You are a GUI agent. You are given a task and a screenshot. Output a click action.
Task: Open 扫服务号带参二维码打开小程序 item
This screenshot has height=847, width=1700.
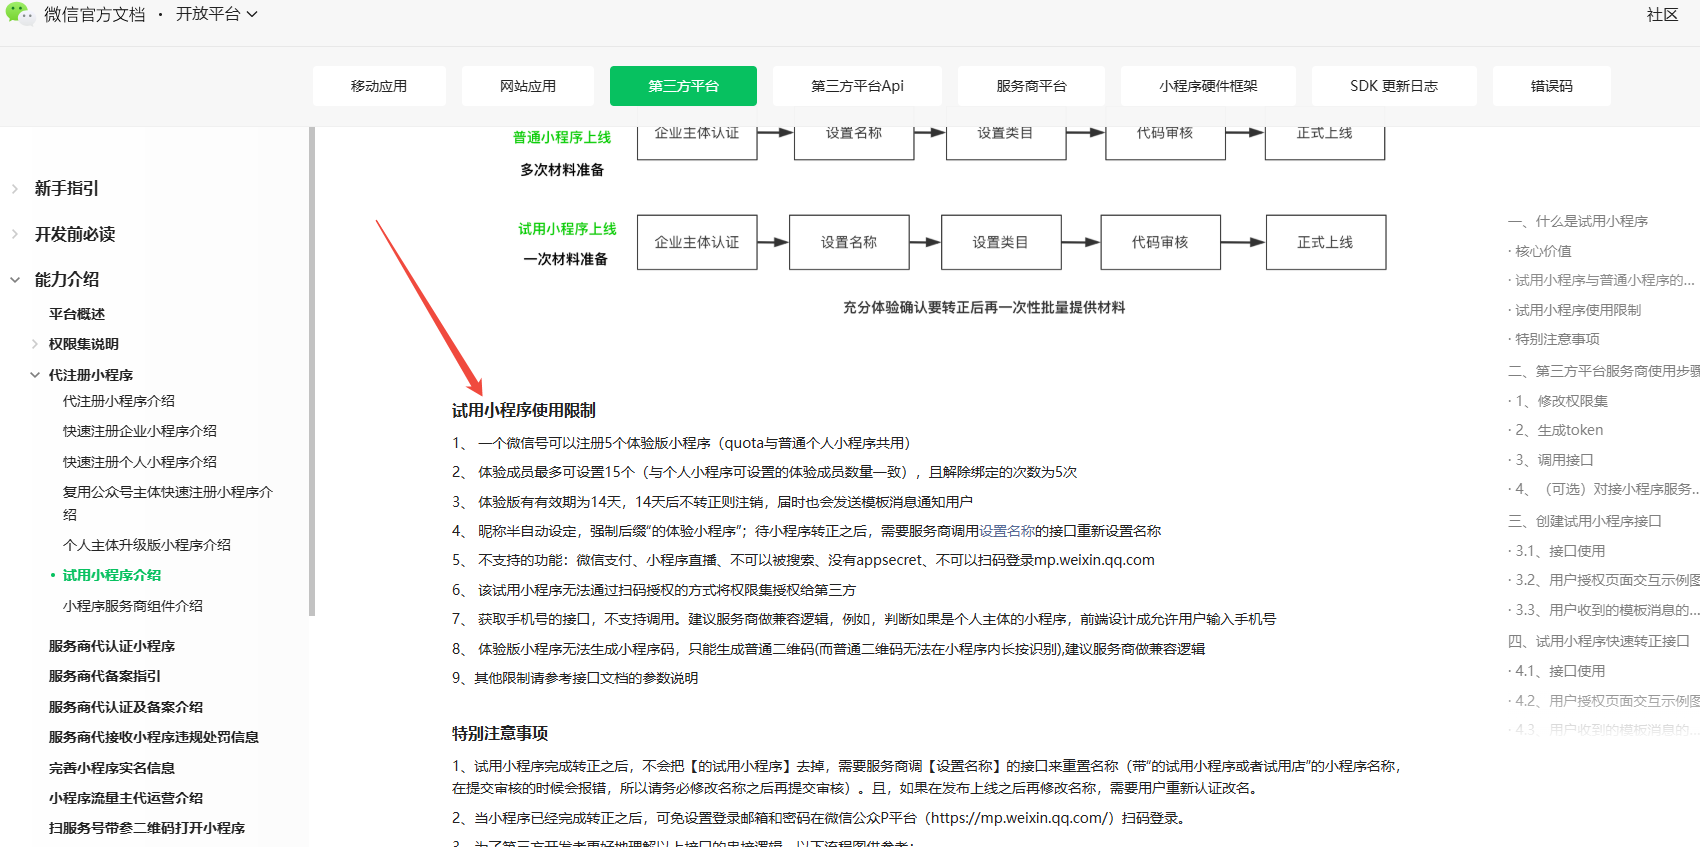147,828
